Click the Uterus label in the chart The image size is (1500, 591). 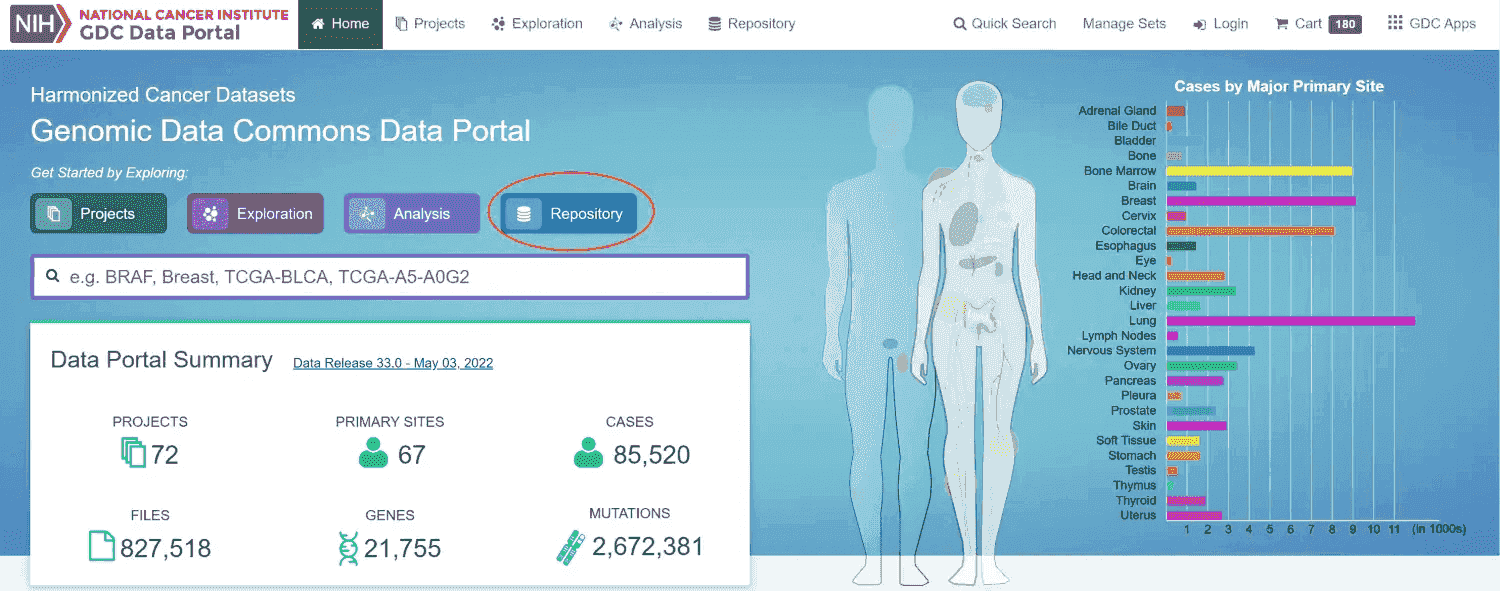(1138, 516)
